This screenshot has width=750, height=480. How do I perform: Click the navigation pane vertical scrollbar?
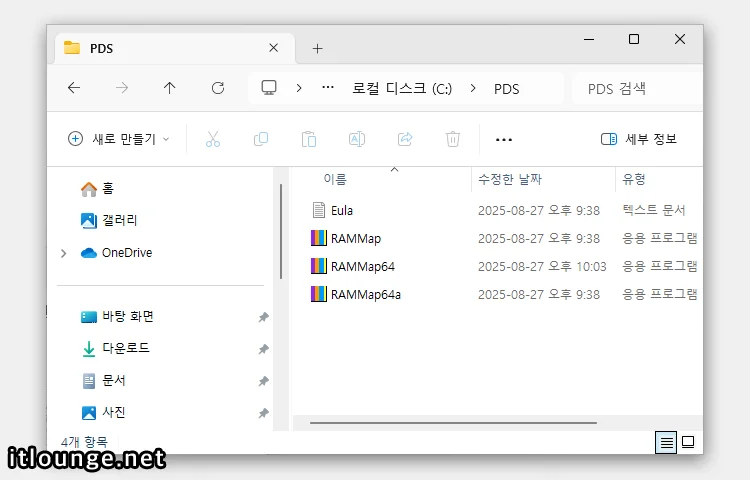click(281, 231)
